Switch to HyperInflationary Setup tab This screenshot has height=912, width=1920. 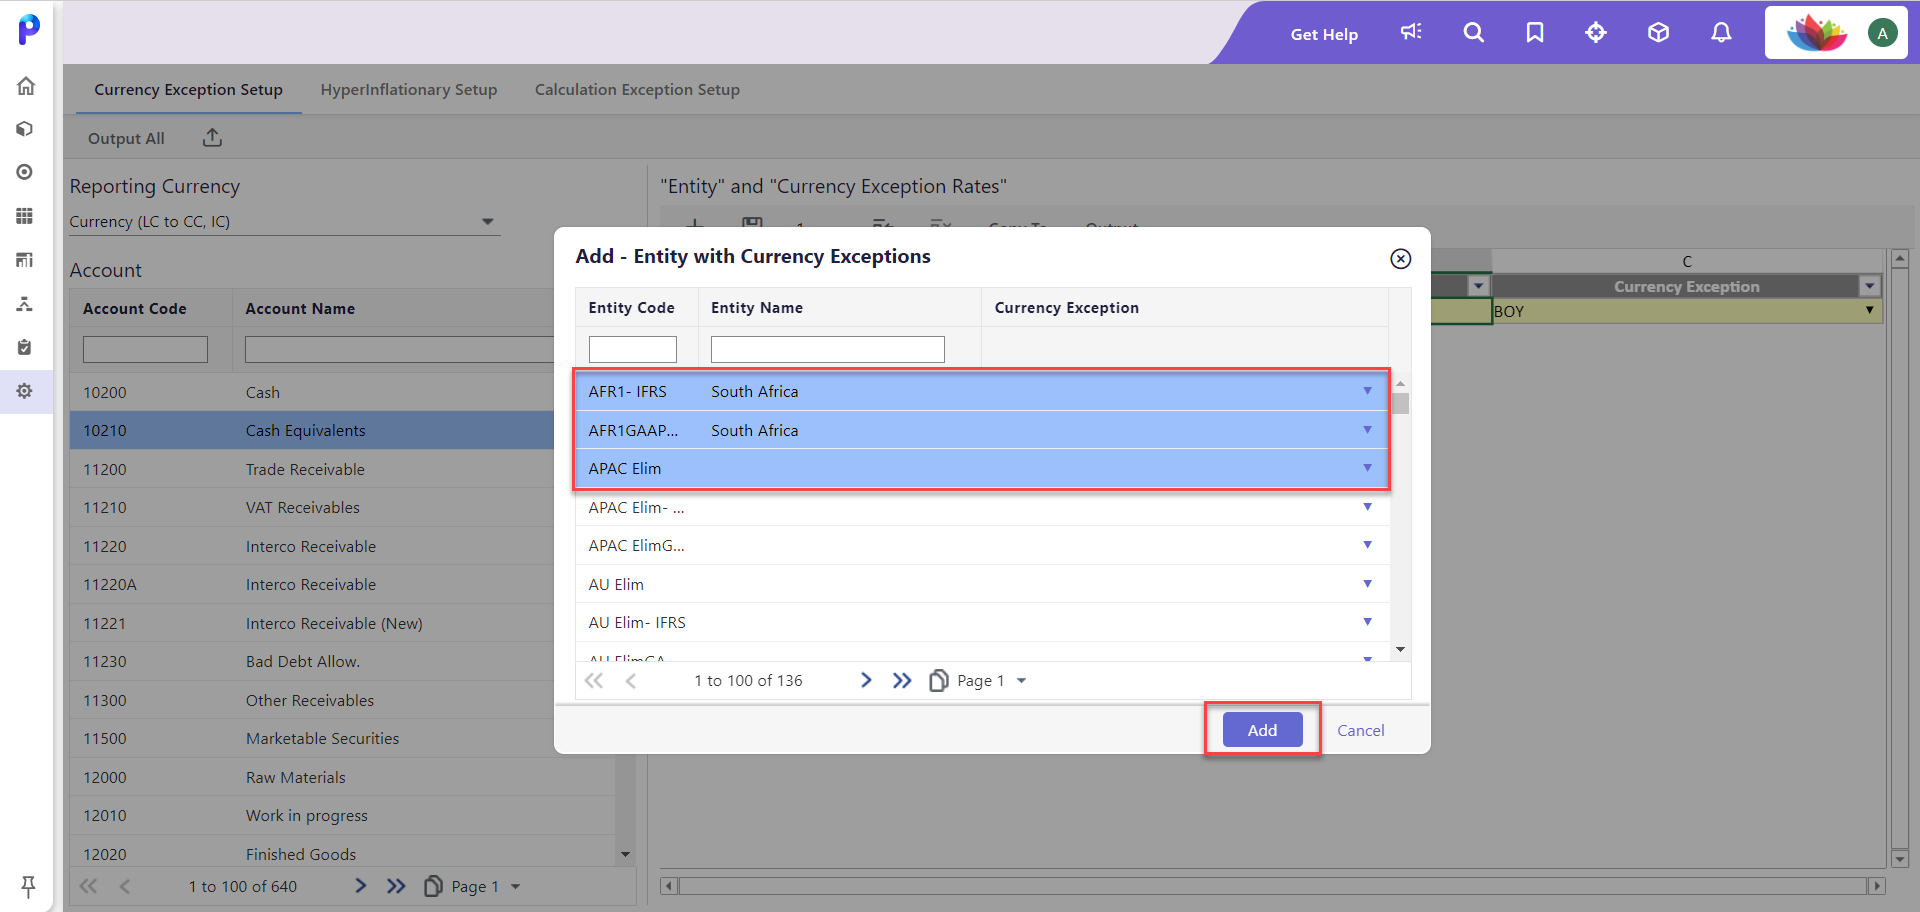[409, 90]
